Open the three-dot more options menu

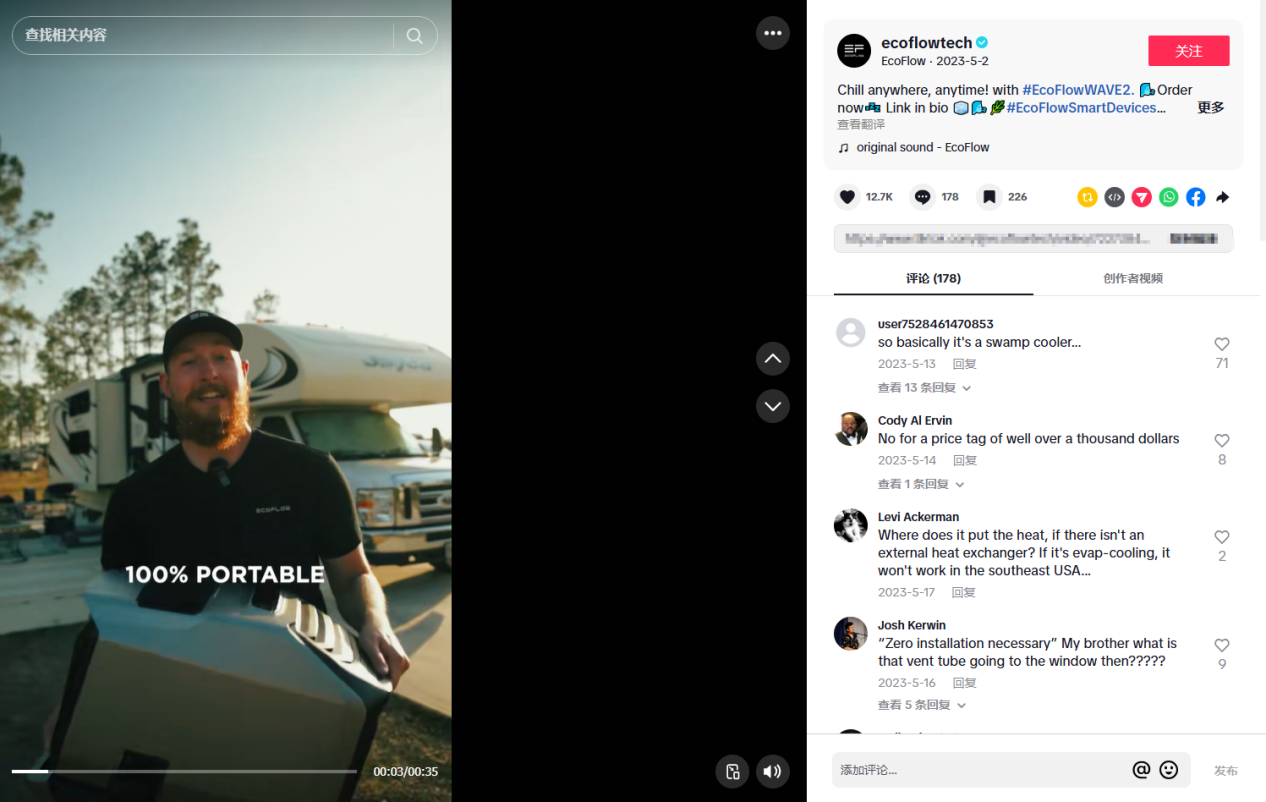[x=772, y=33]
